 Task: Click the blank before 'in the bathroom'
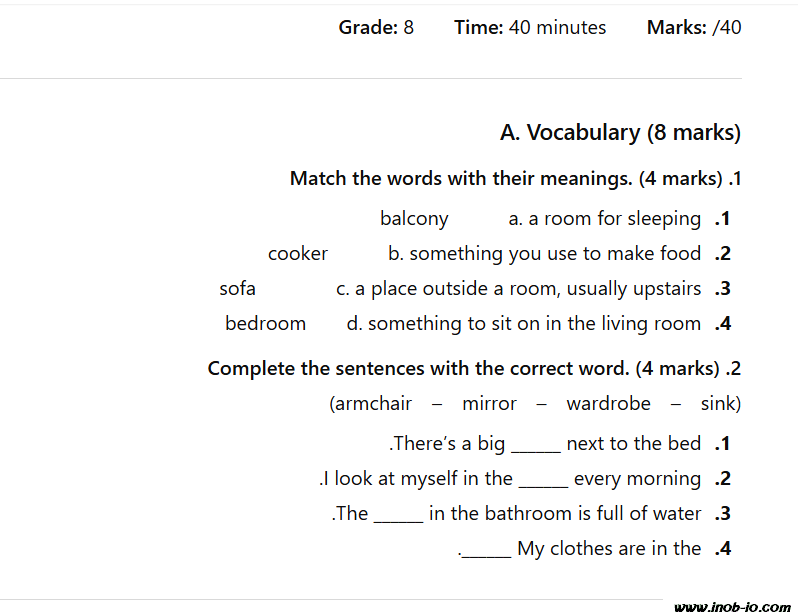(x=398, y=514)
